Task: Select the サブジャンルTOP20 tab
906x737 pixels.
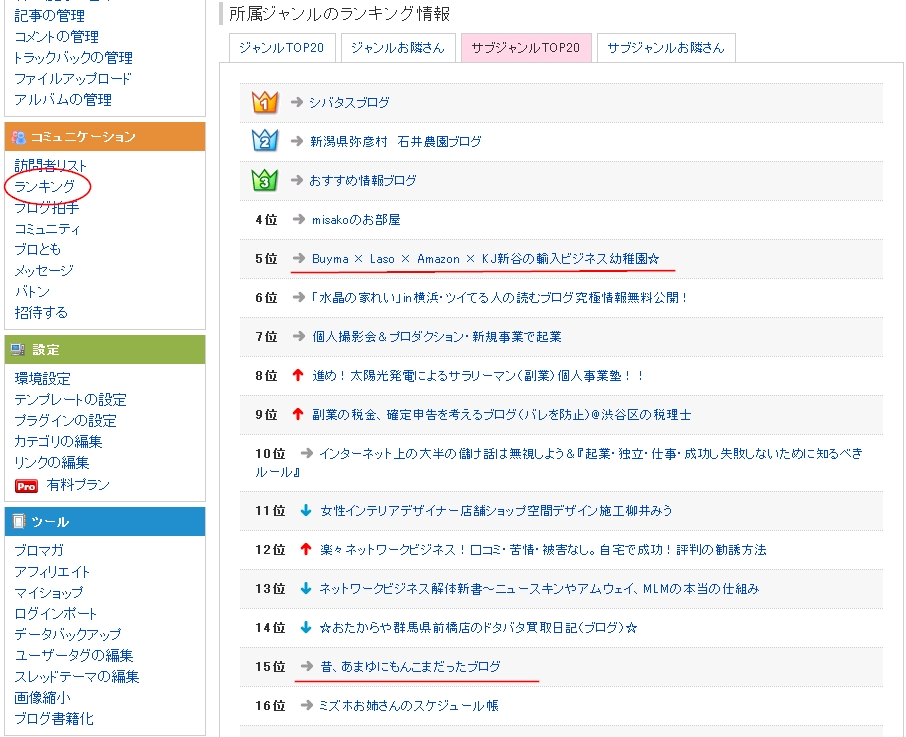Action: coord(525,48)
